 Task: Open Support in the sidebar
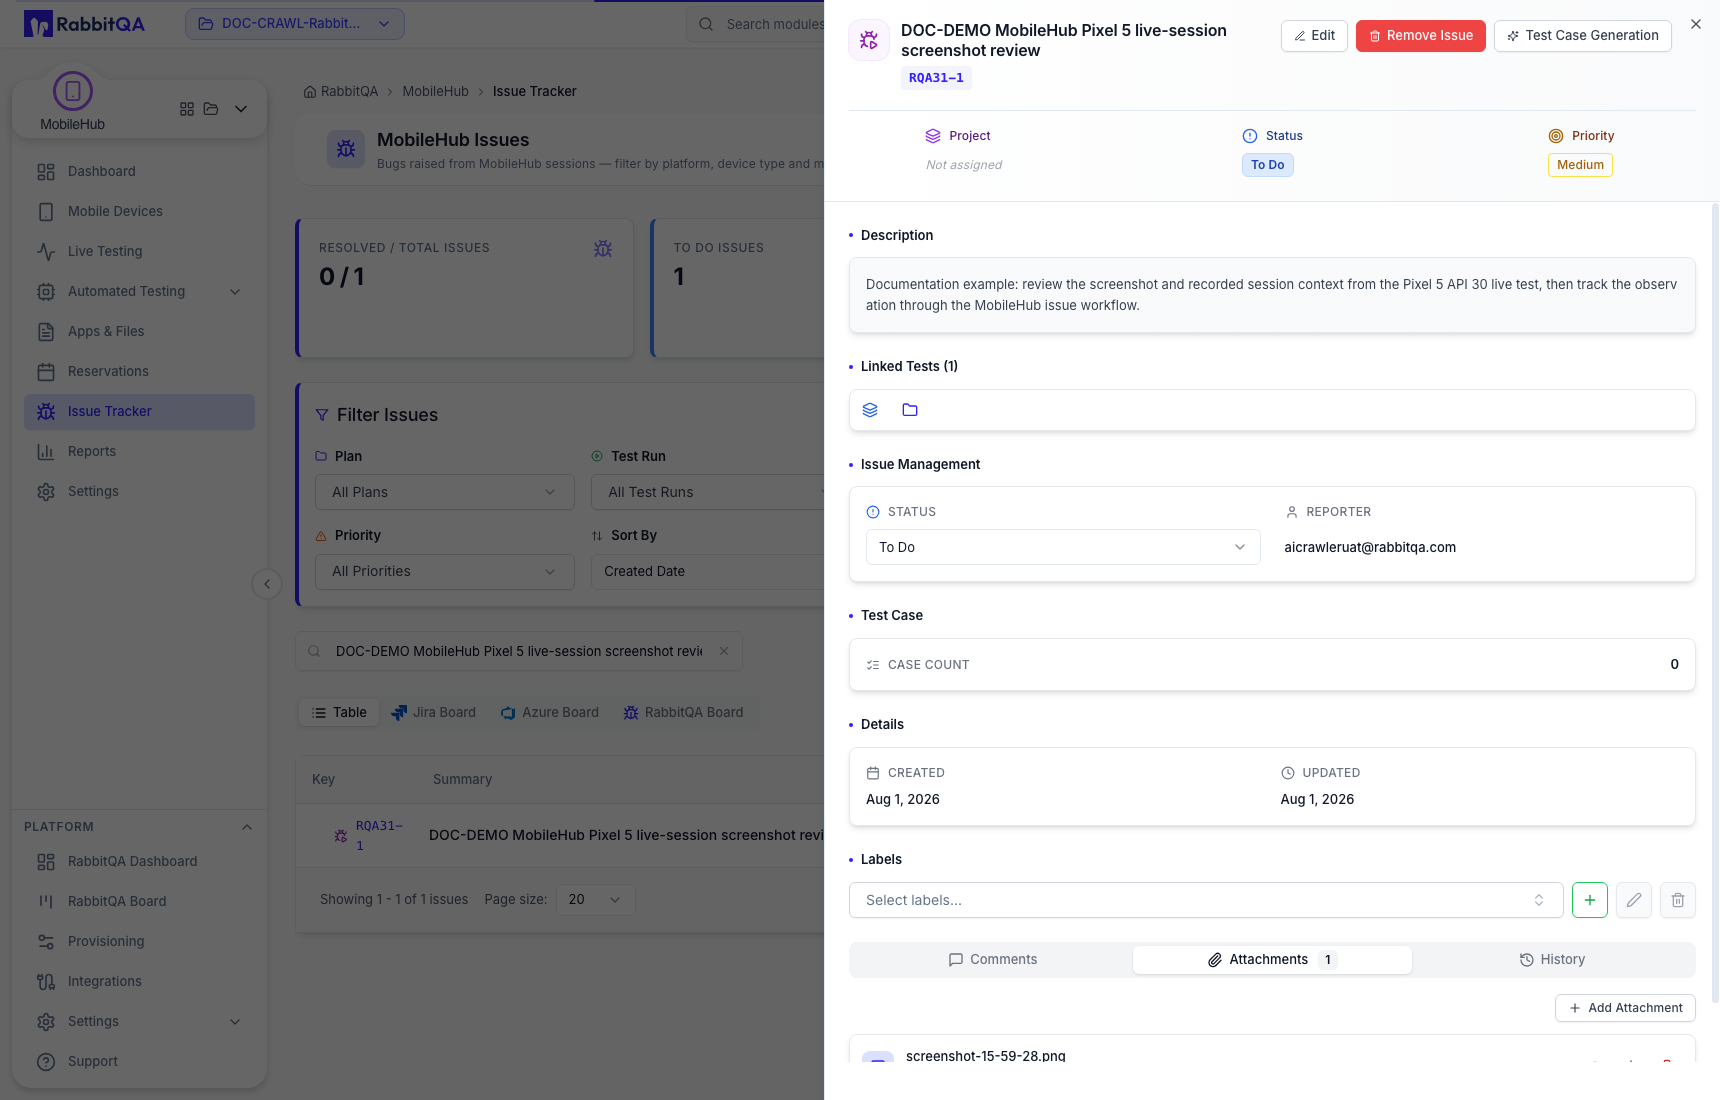click(x=139, y=1062)
